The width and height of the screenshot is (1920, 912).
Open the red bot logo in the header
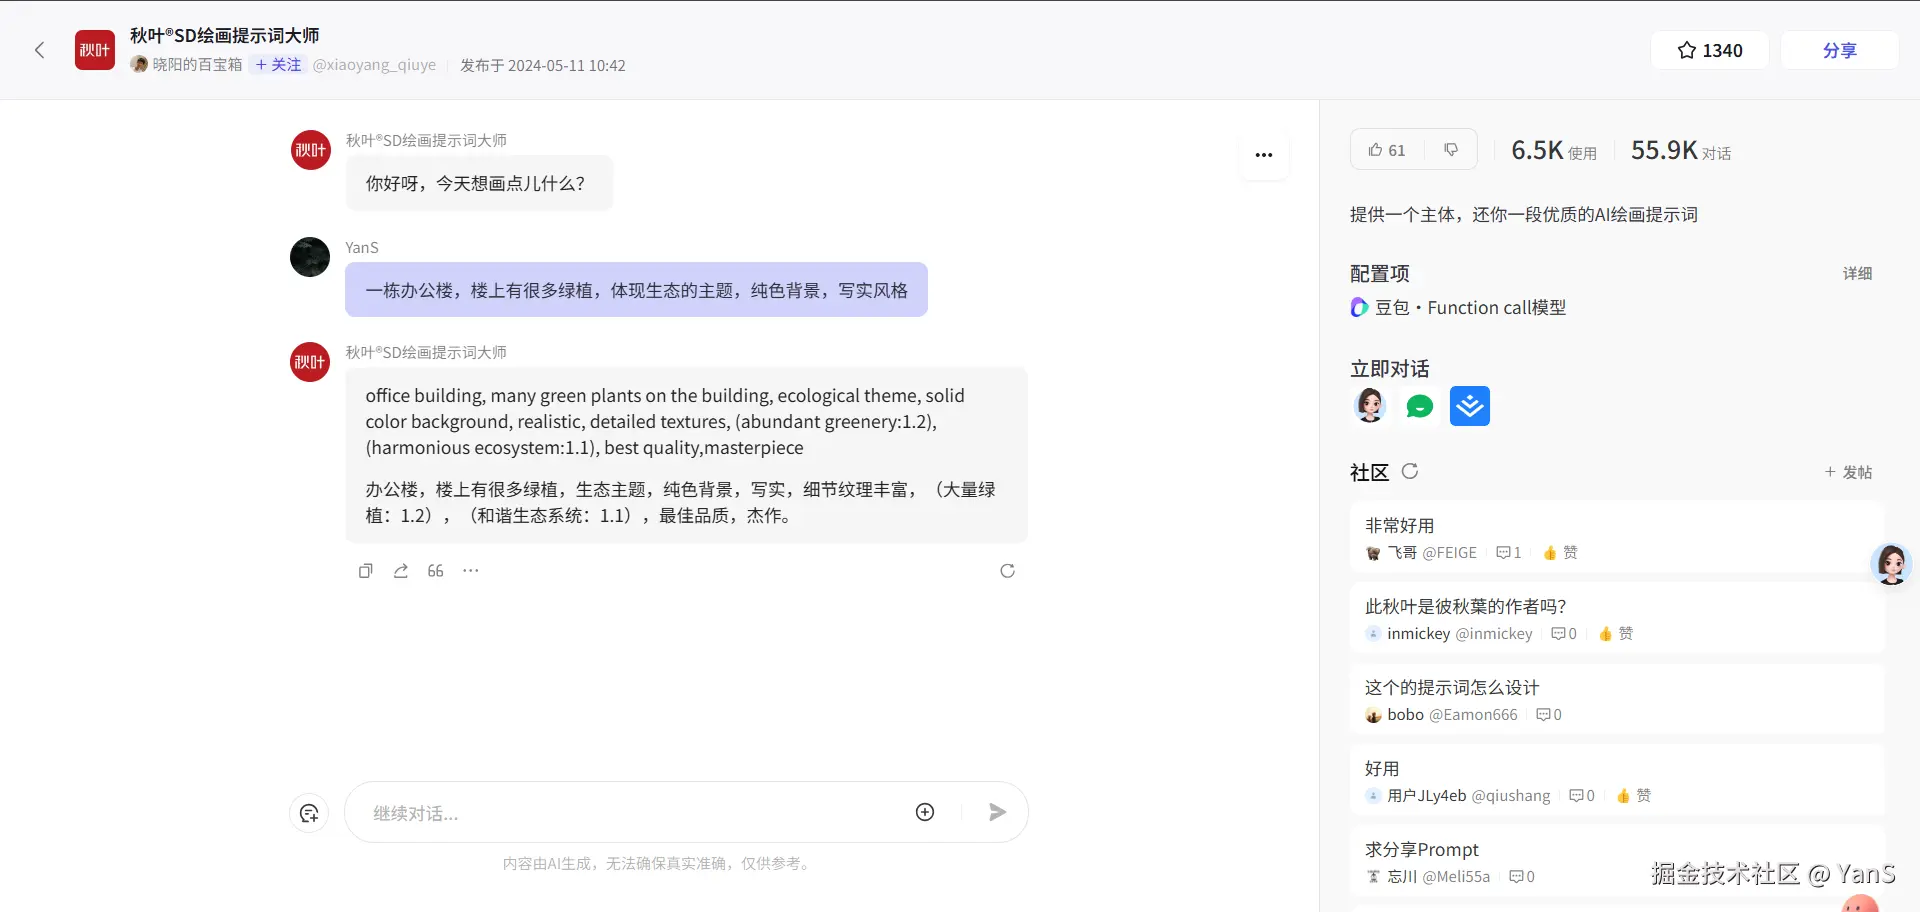95,50
